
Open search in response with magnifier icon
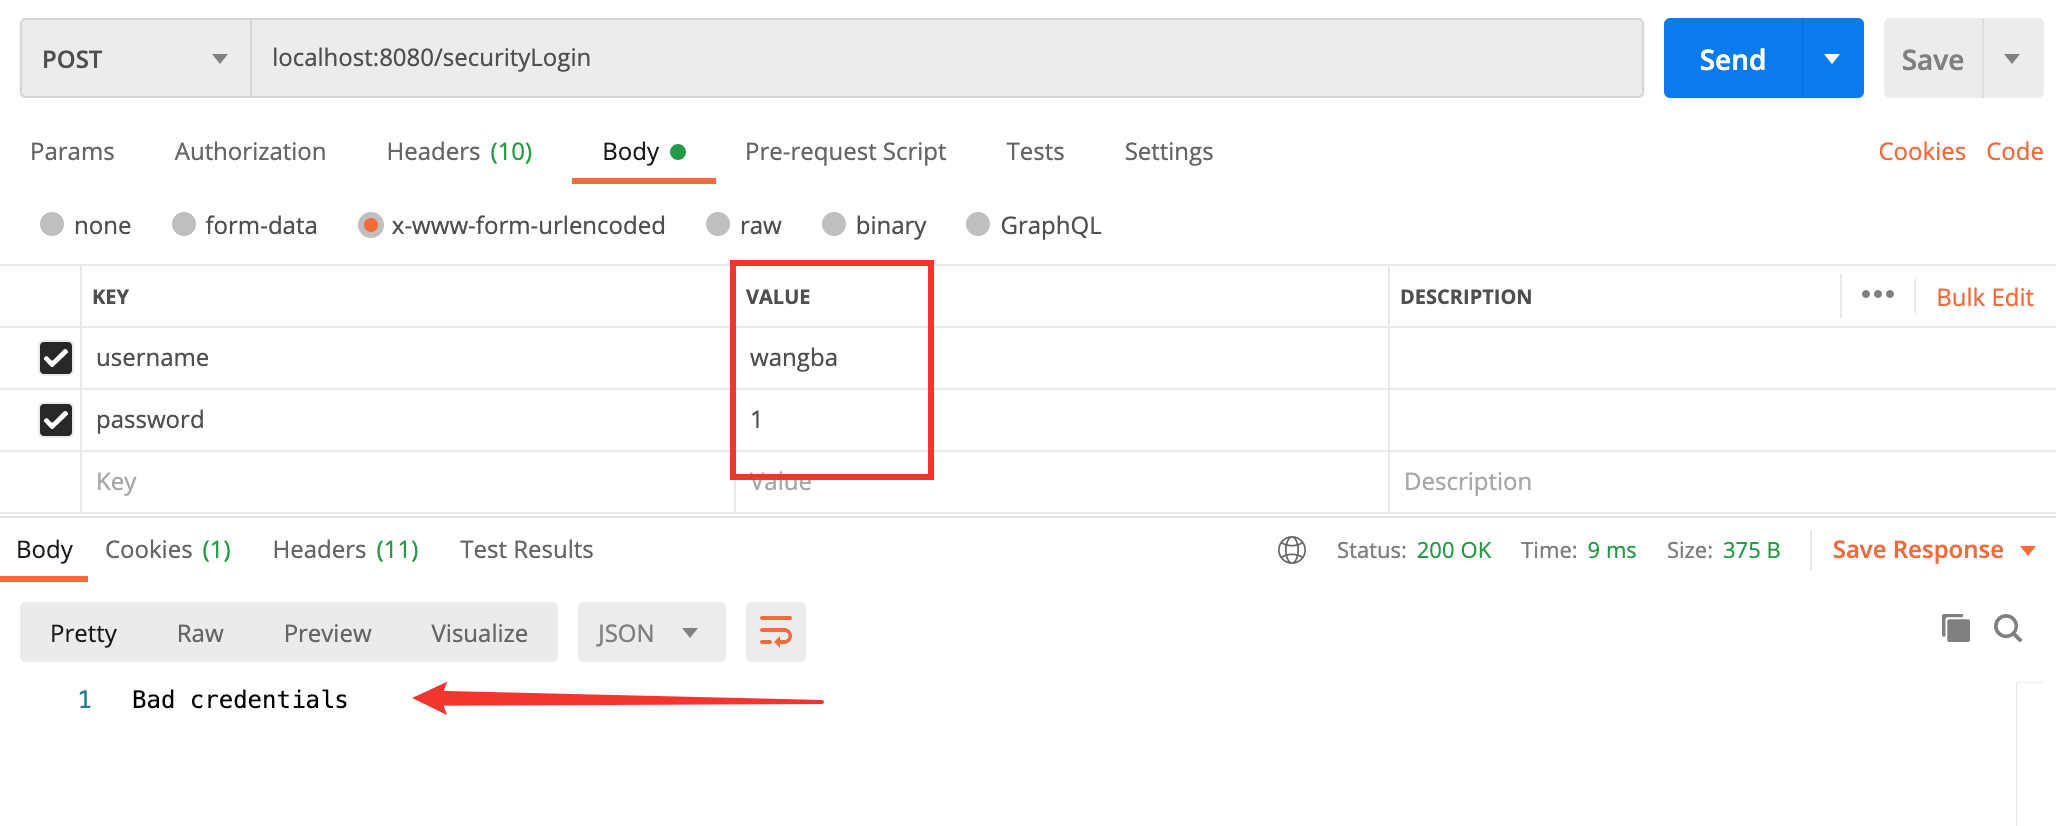pyautogui.click(x=2007, y=628)
